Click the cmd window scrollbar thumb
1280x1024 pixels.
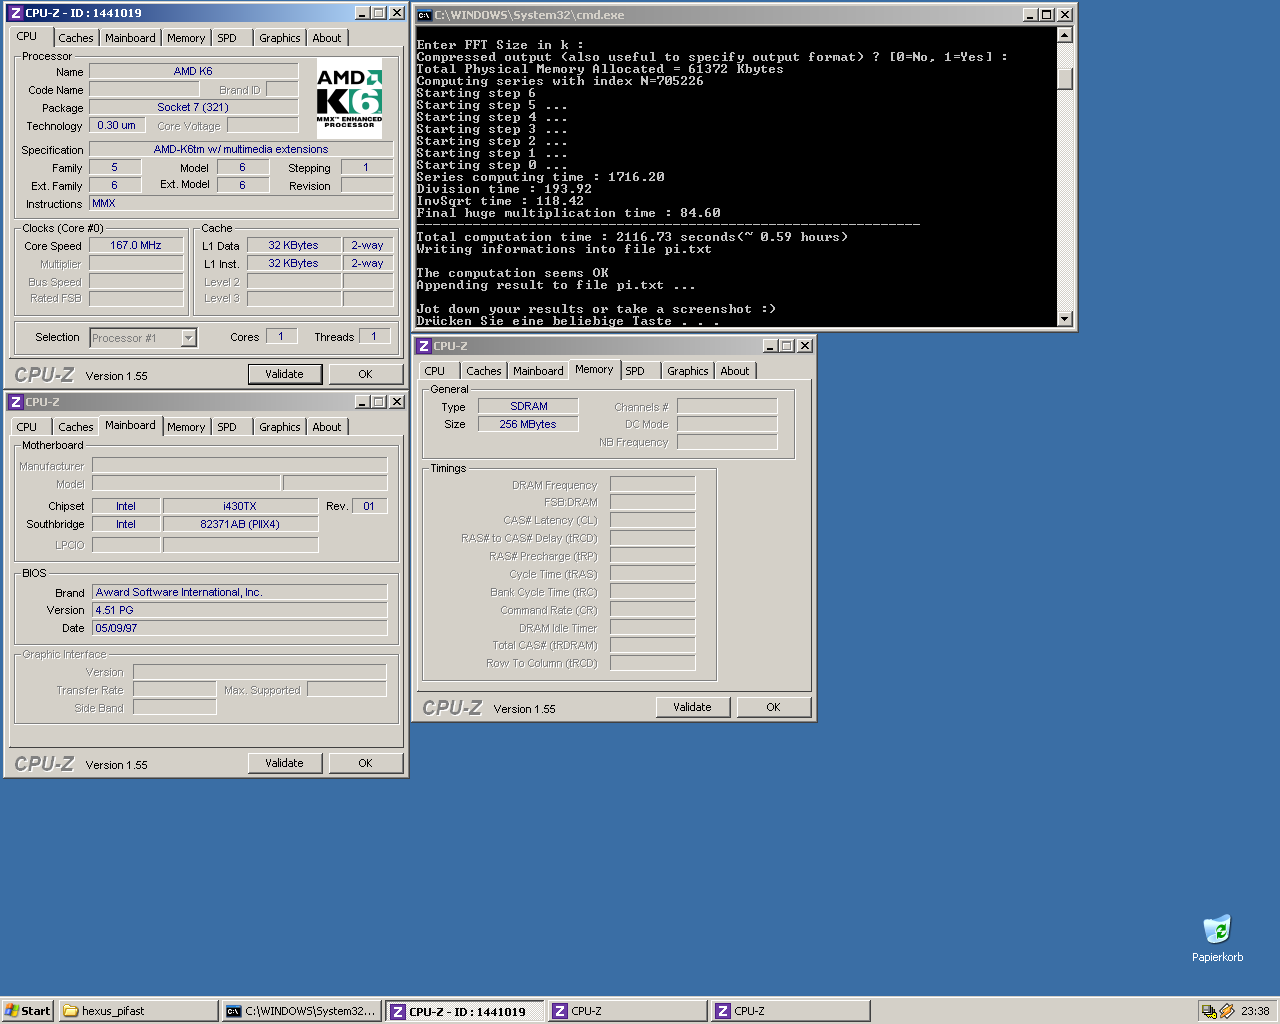(1064, 79)
